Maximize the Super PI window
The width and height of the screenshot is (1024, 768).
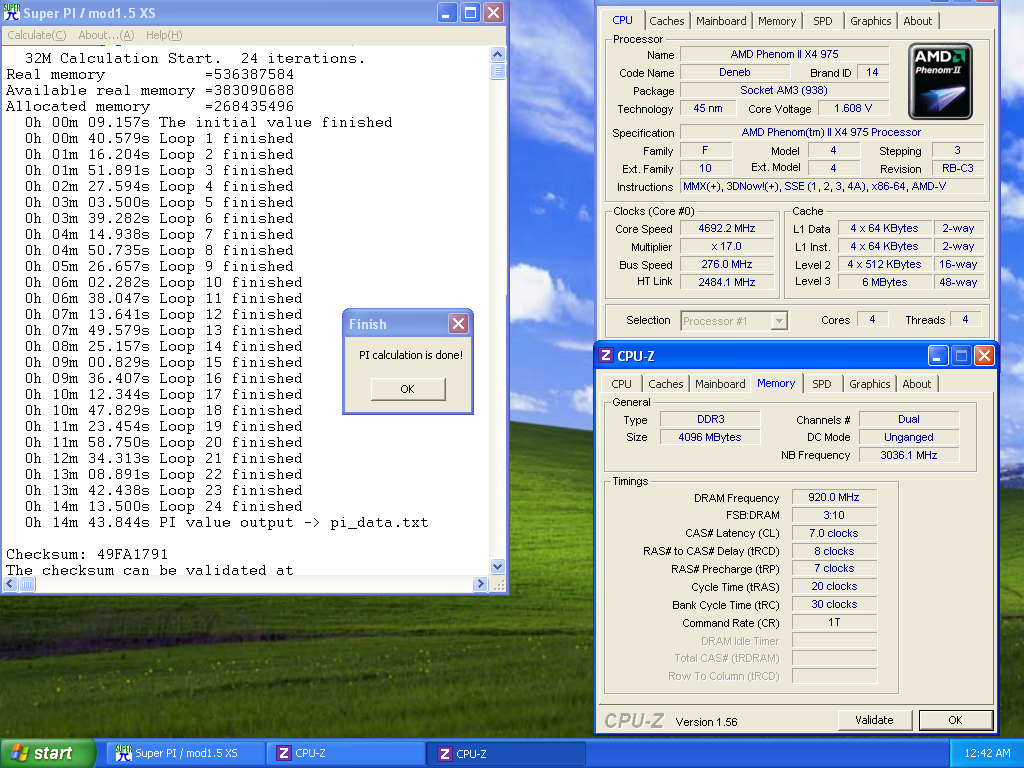click(470, 12)
